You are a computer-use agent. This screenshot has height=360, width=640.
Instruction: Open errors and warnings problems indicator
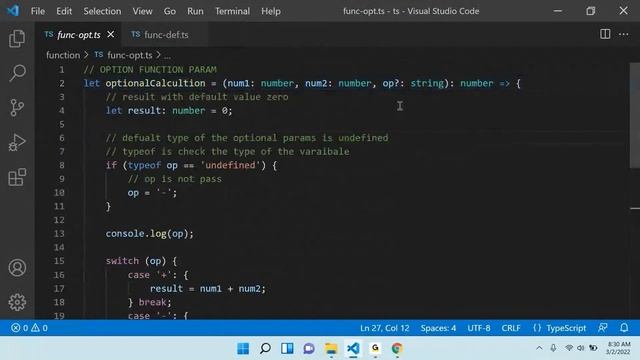[29, 328]
